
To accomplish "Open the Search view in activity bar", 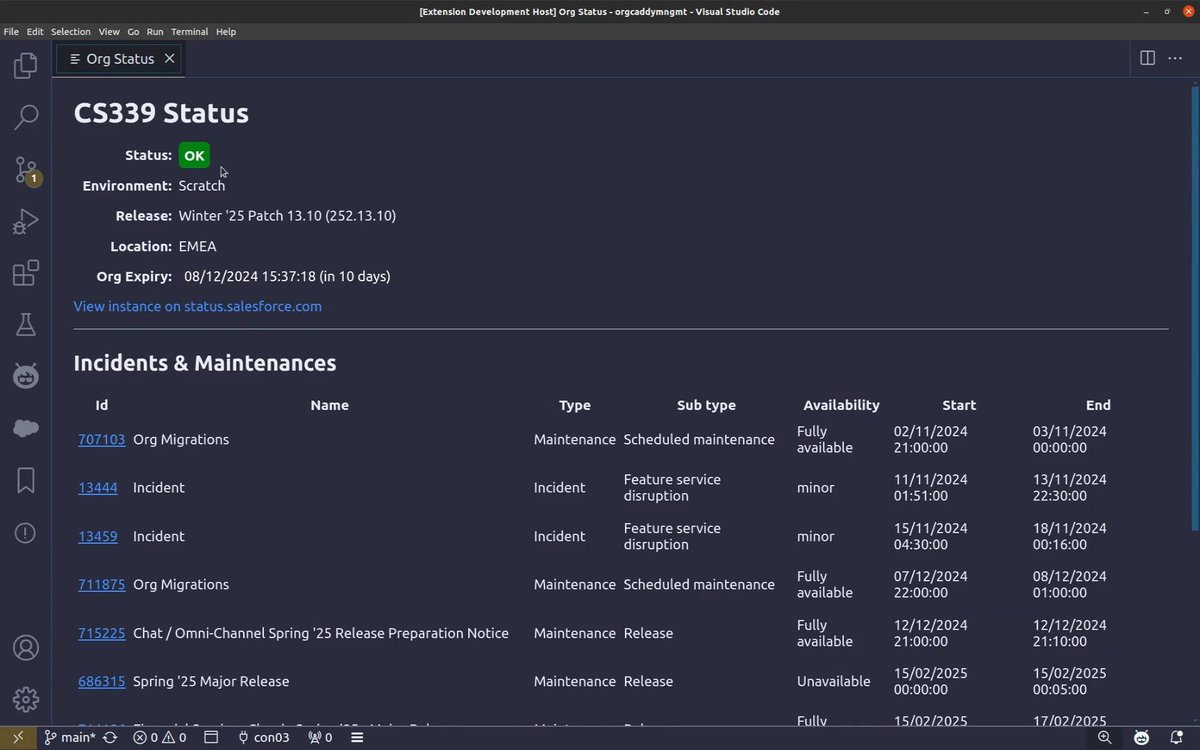I will pos(26,117).
